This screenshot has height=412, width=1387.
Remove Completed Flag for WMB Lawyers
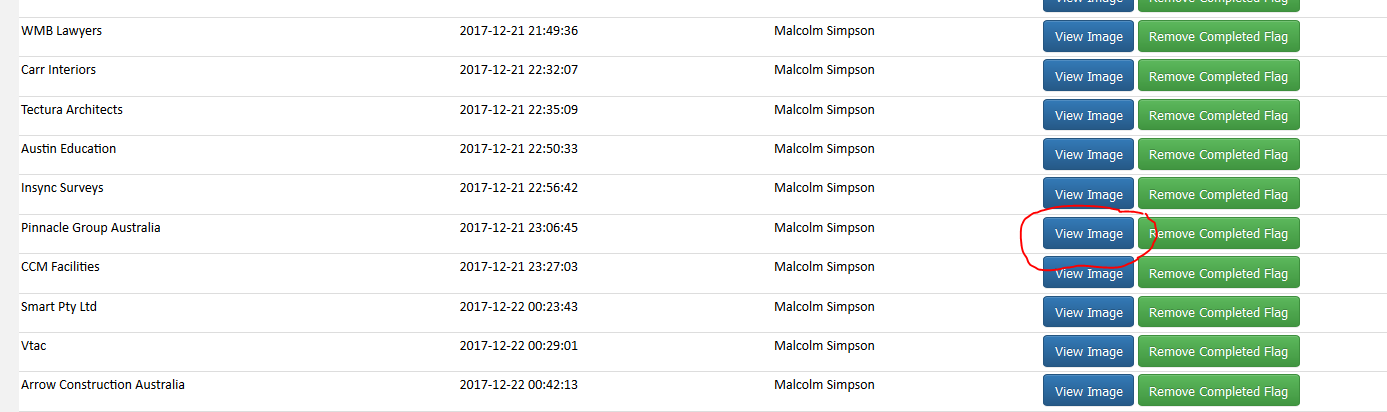pyautogui.click(x=1218, y=37)
